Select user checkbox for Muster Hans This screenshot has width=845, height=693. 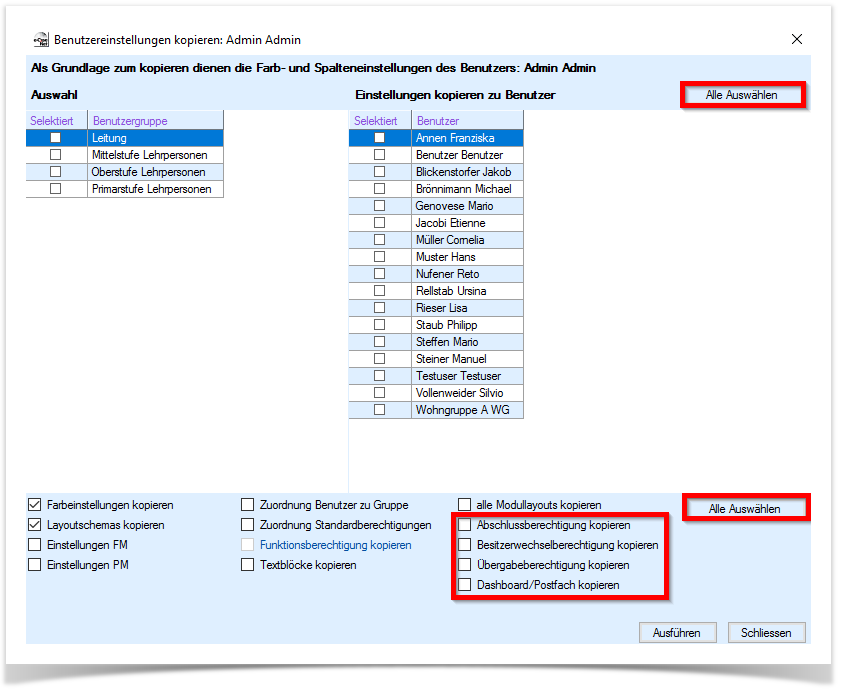tap(379, 257)
